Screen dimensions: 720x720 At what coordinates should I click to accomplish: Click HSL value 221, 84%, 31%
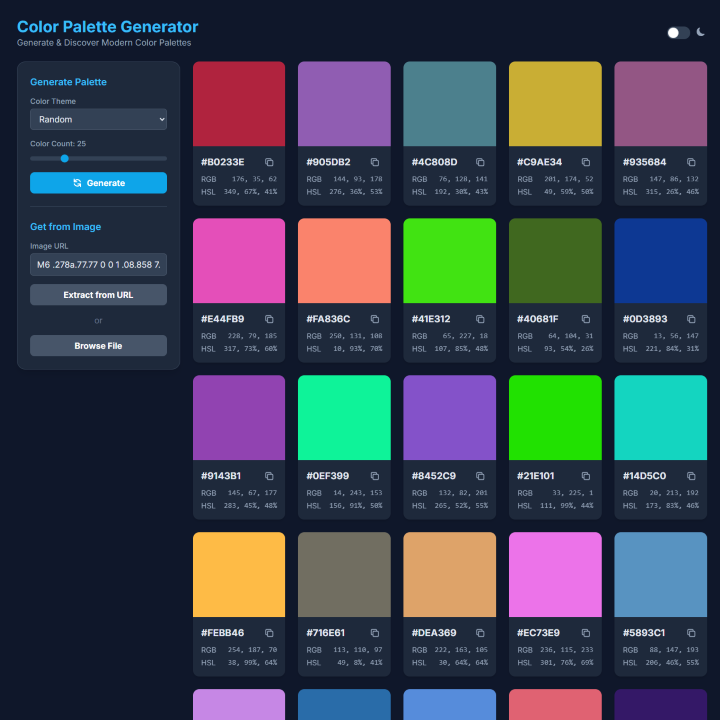click(x=672, y=349)
